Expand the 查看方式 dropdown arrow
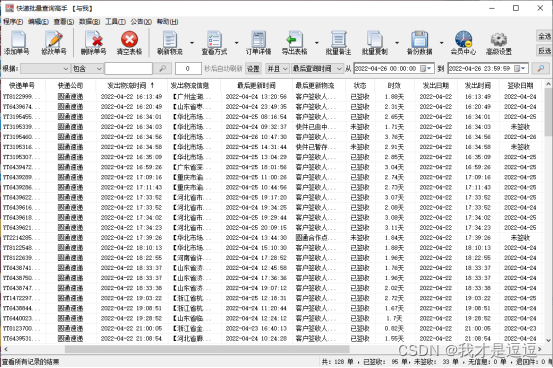Image resolution: width=553 pixels, height=368 pixels. click(x=236, y=43)
